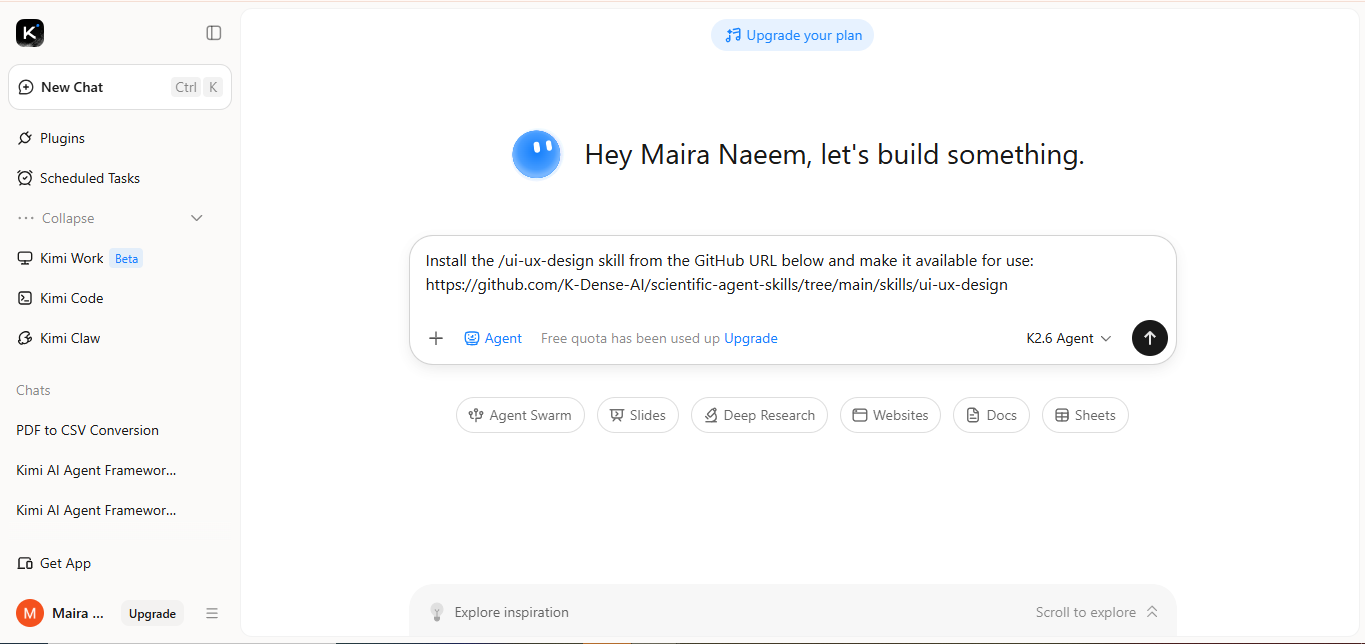The width and height of the screenshot is (1365, 644).
Task: Select the Websites chip
Action: 890,415
